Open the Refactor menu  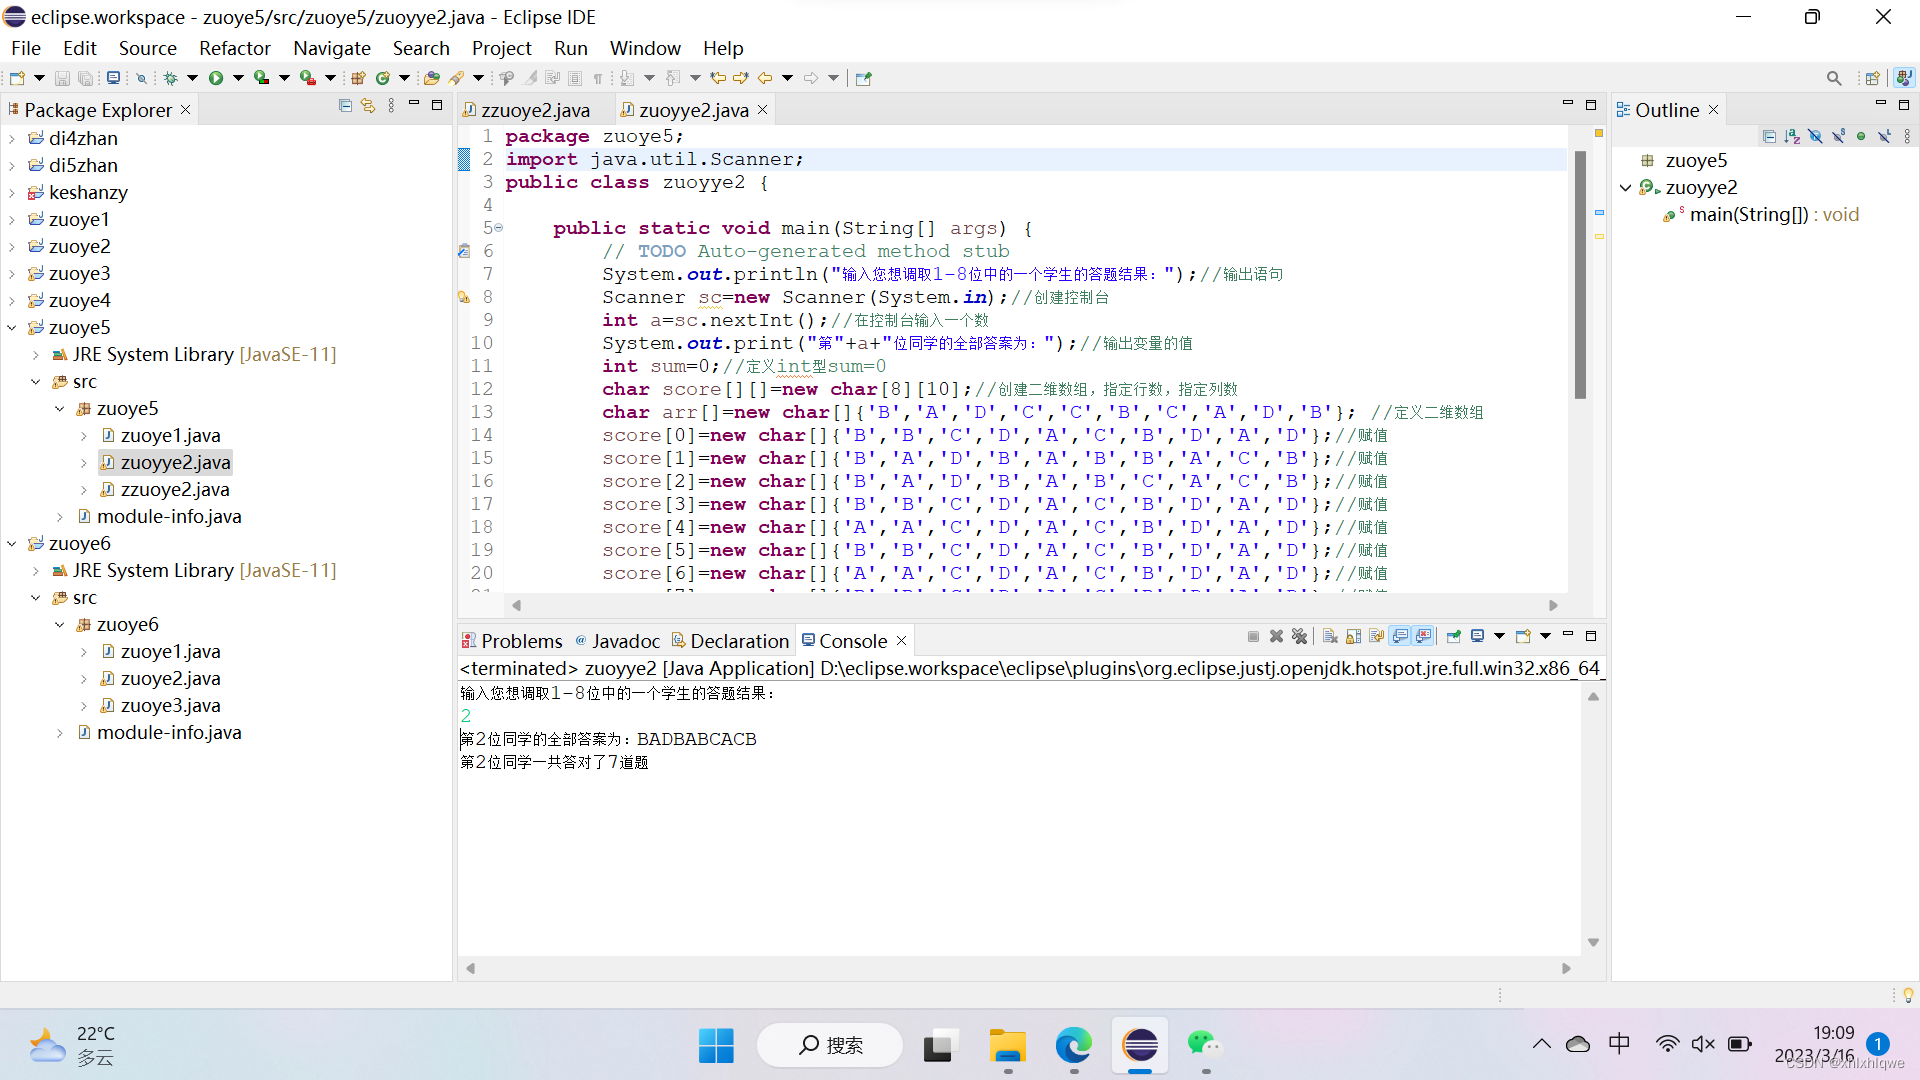click(234, 48)
